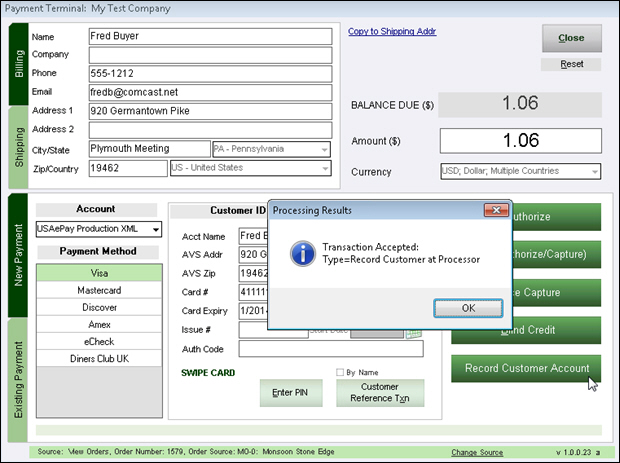Viewport: 620px width, 463px height.
Task: Close the Processing Results dialog
Action: (x=494, y=211)
